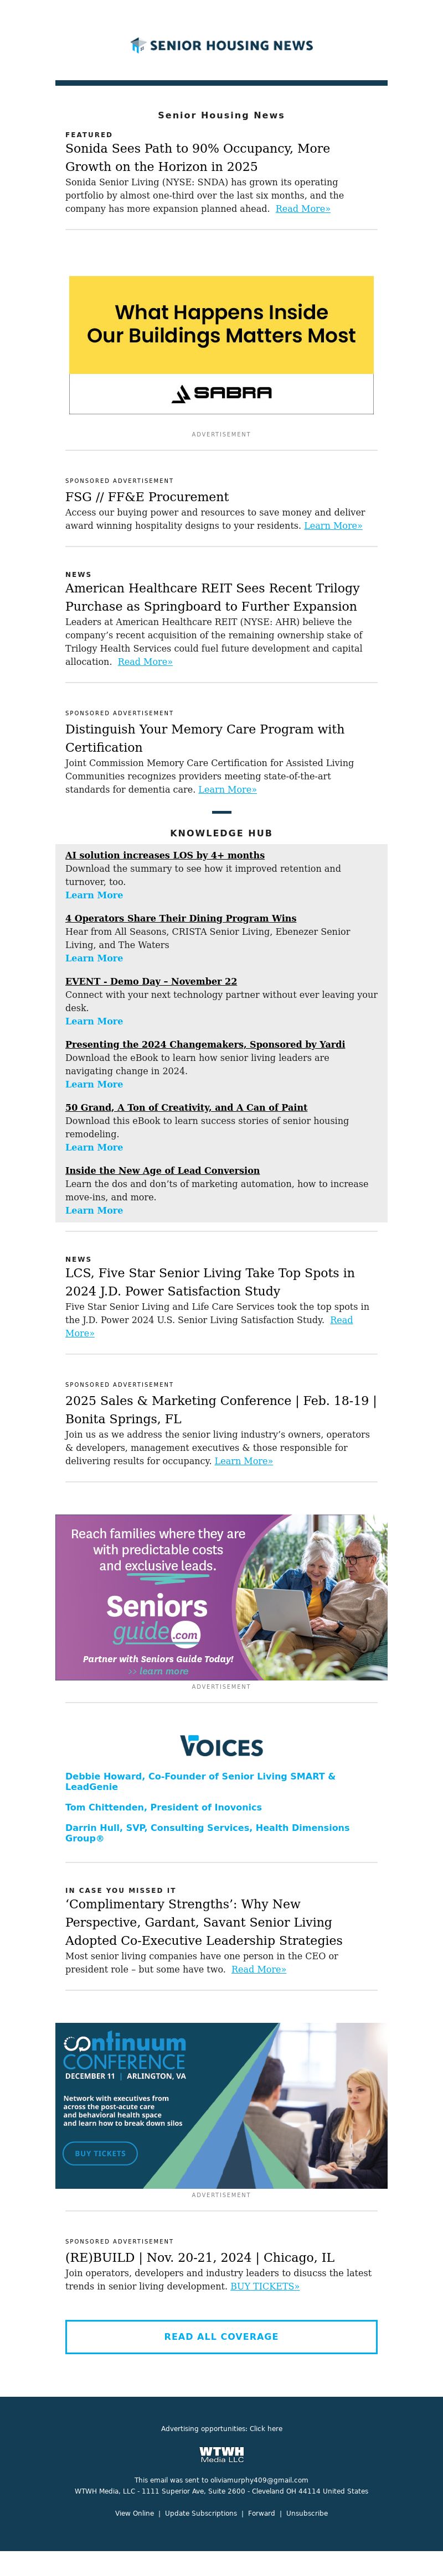The image size is (443, 2576).
Task: Open the yellow Sabra 'What Happens Inside' banner
Action: pos(221,325)
